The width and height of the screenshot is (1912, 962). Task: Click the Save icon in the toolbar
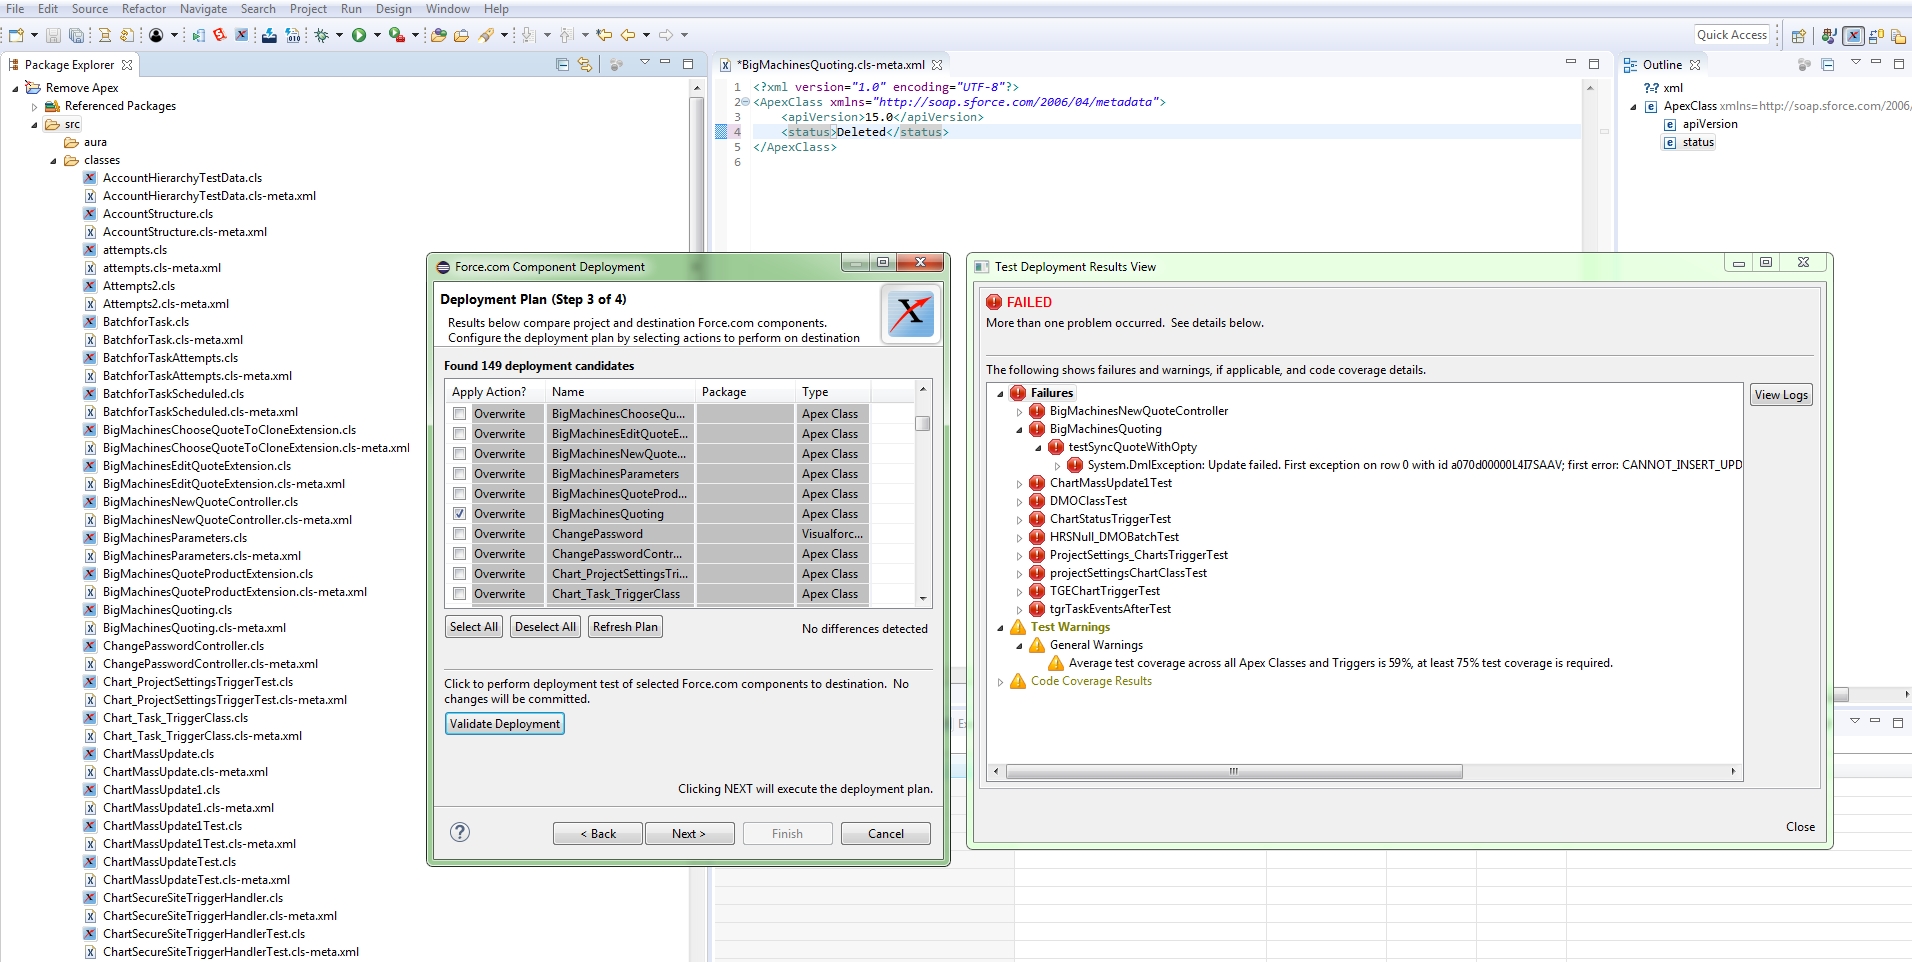54,34
